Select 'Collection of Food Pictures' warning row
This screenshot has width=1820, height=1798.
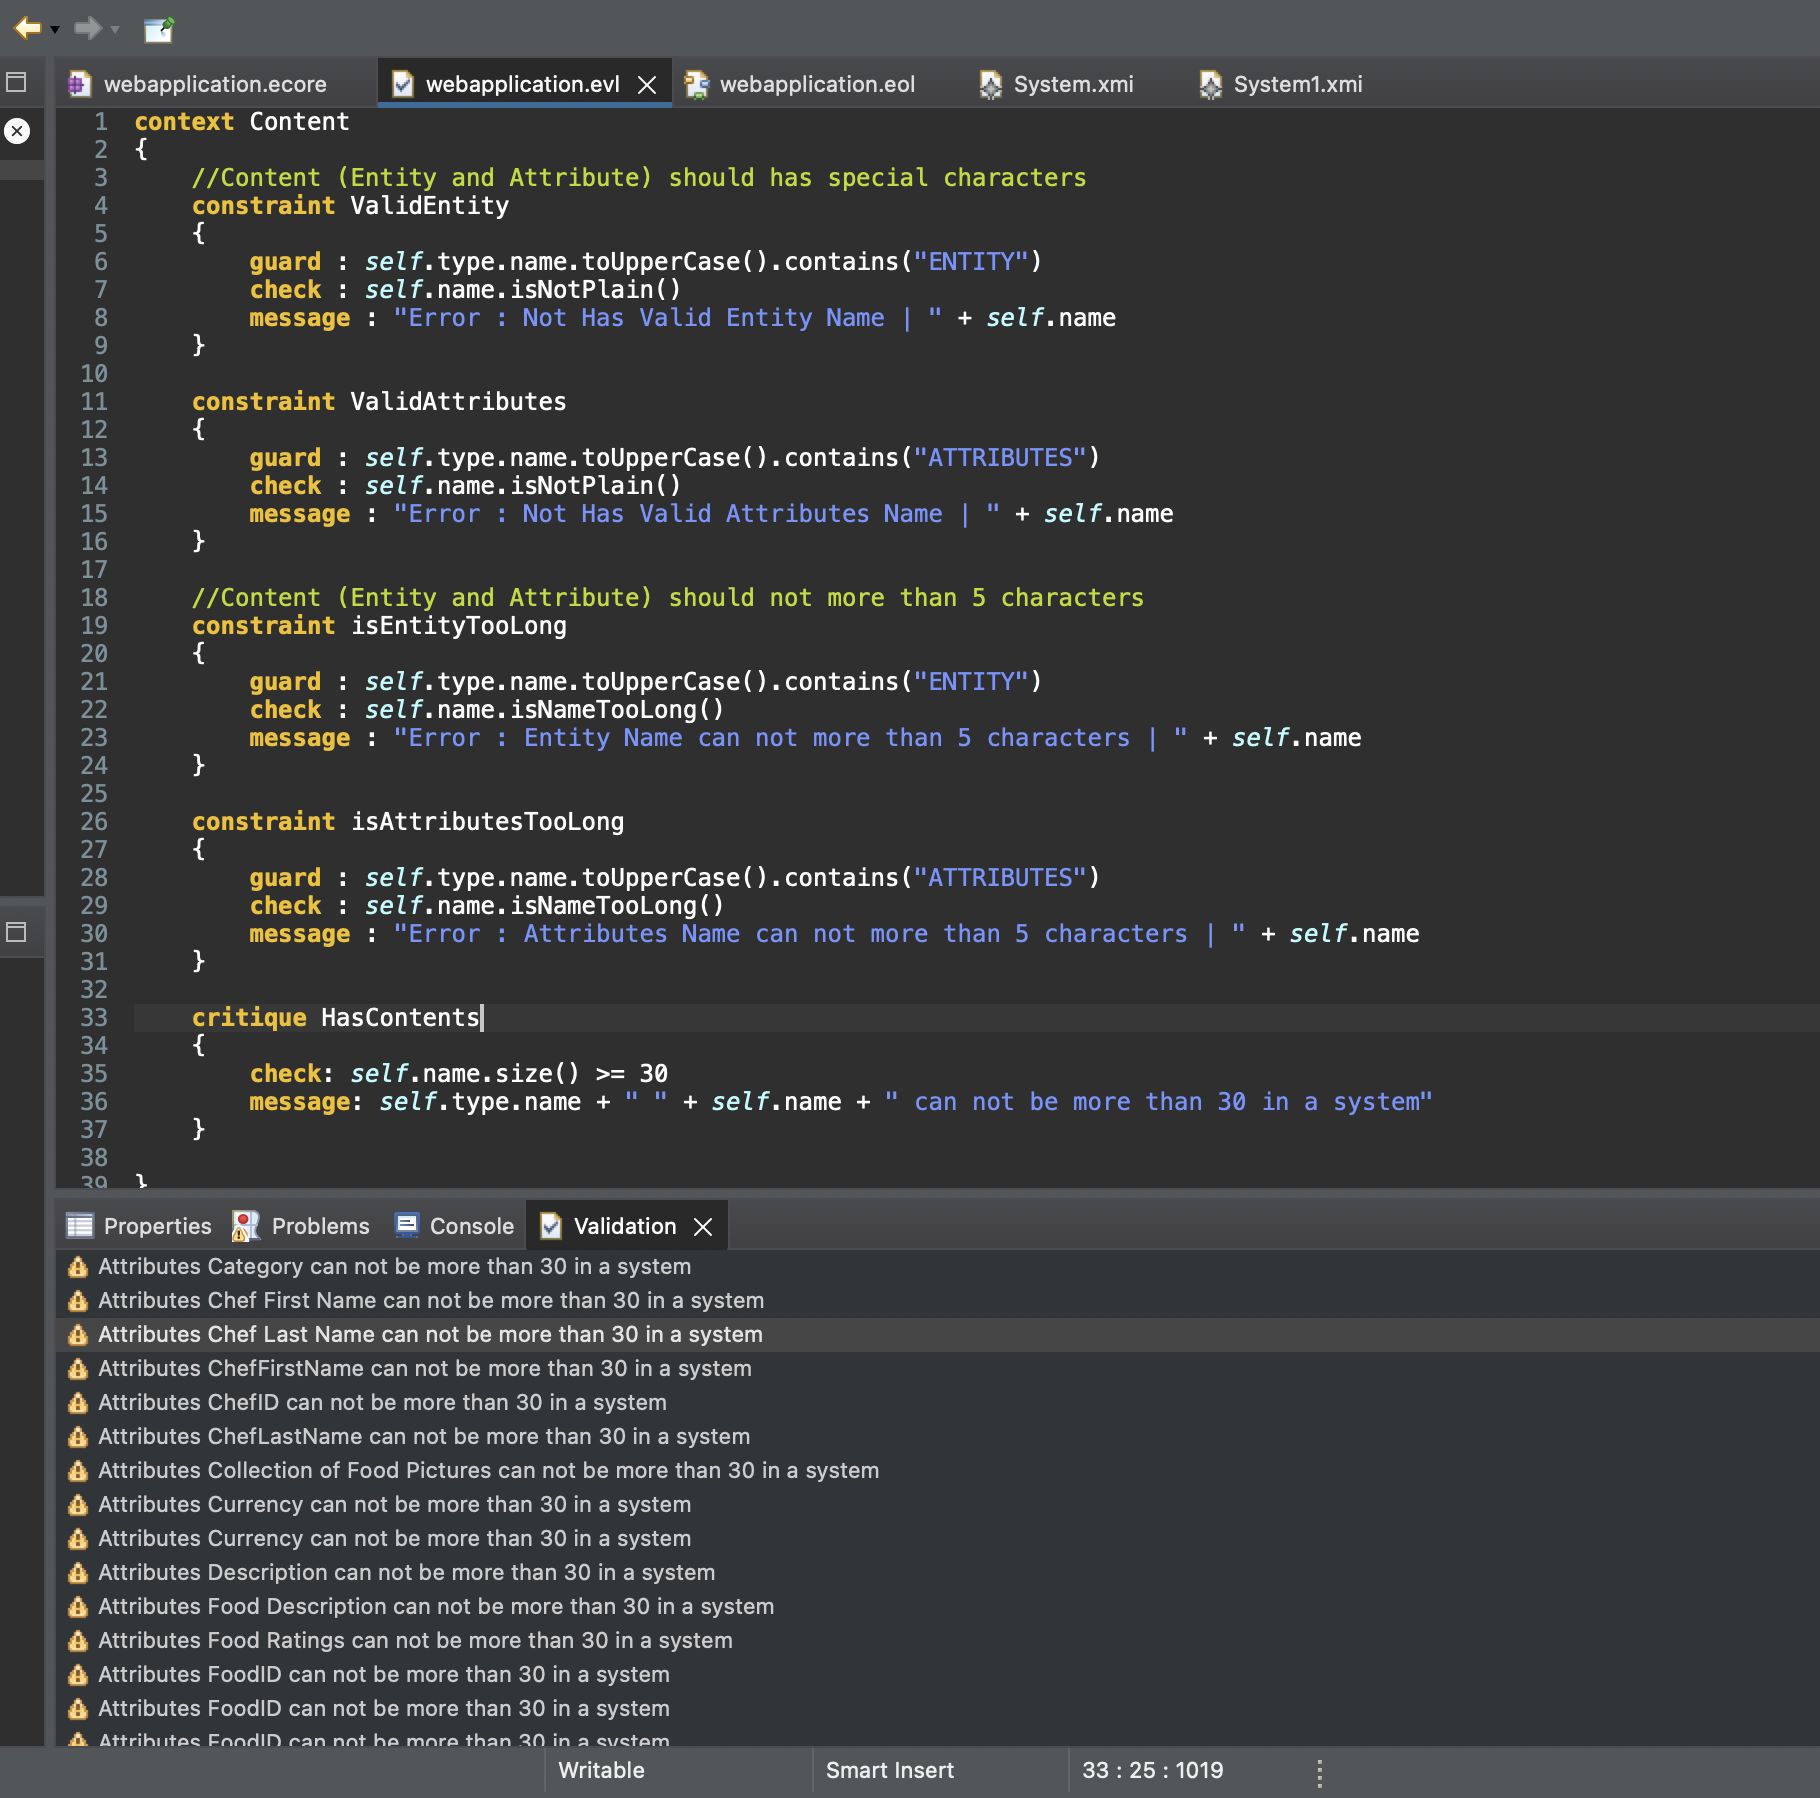click(937, 1471)
